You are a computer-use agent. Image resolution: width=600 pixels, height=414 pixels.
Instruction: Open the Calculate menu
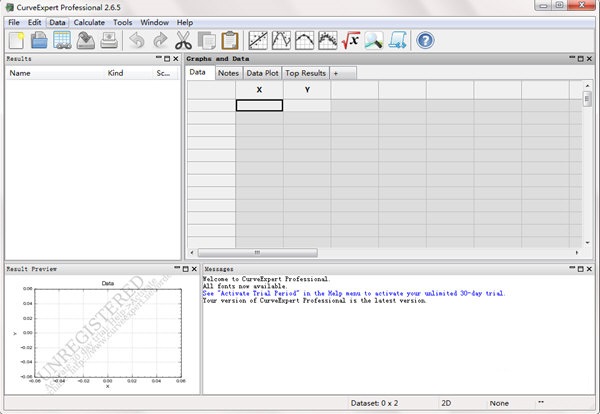pyautogui.click(x=88, y=22)
